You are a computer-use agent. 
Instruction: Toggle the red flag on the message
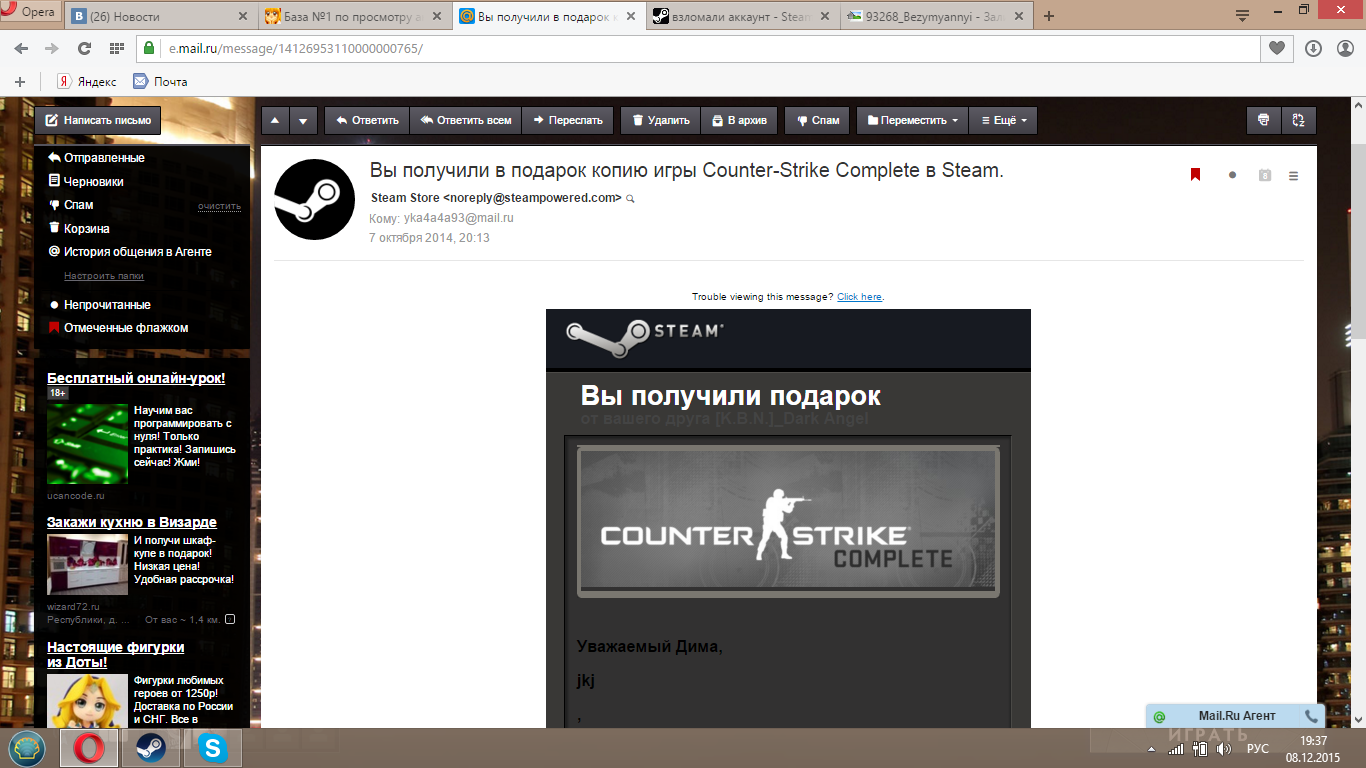coord(1195,175)
